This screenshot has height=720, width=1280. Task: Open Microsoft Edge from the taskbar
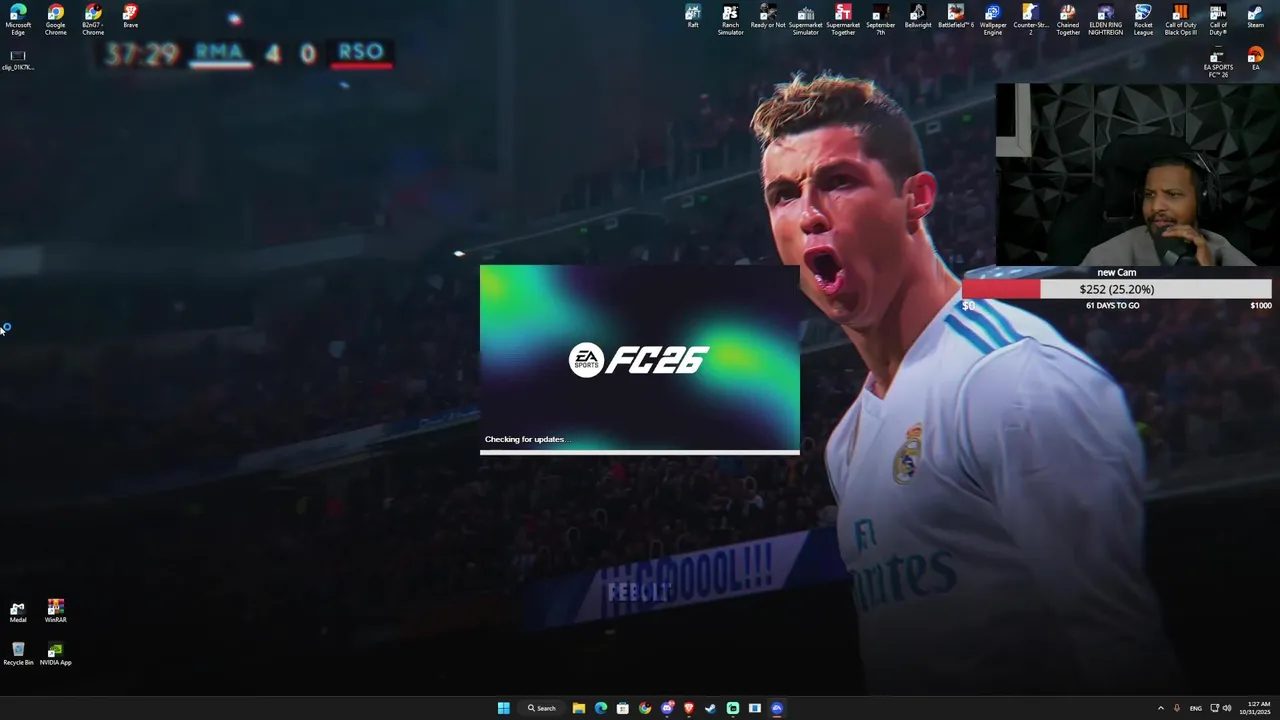click(601, 708)
